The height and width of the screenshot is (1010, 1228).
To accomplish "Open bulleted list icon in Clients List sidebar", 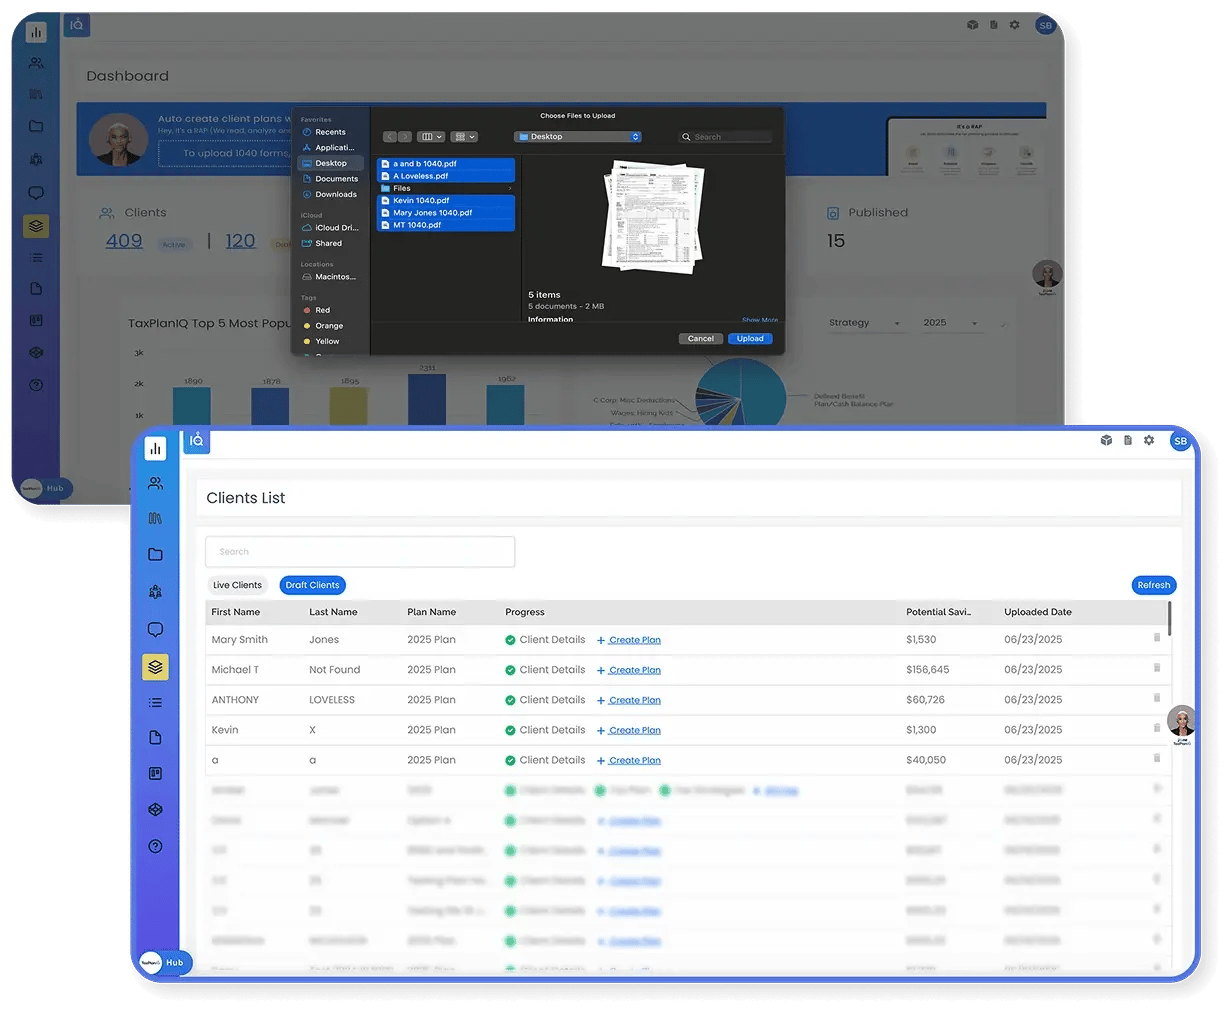I will pyautogui.click(x=155, y=702).
